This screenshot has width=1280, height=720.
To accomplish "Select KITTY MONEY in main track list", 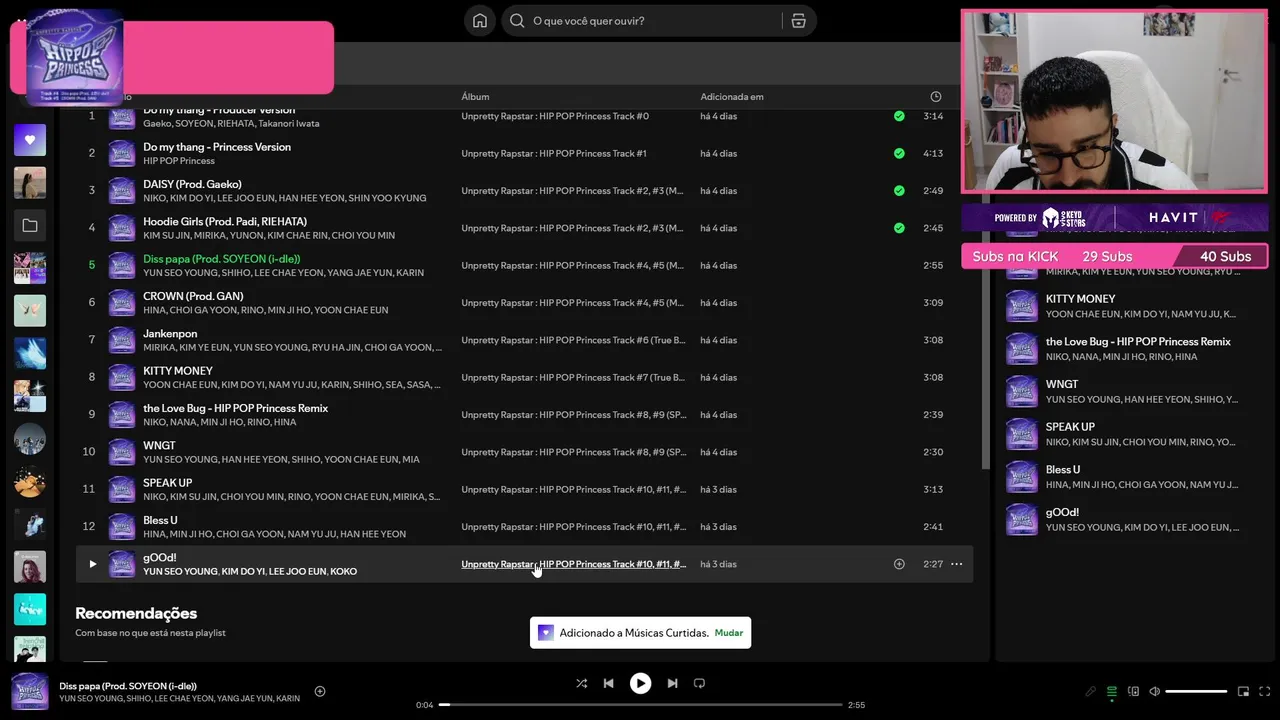I will (178, 371).
